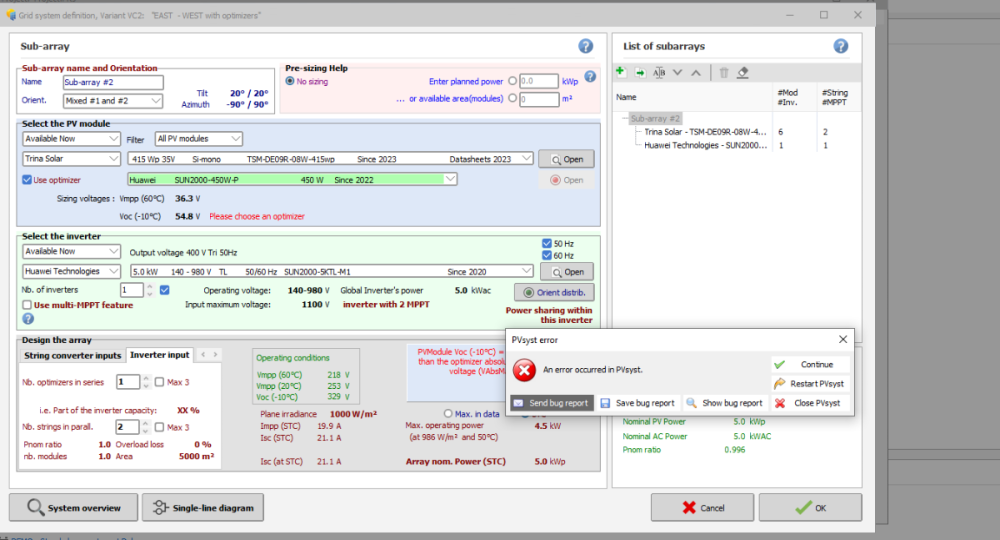Open Sub-array help question mark icon
This screenshot has width=1000, height=540.
586,46
